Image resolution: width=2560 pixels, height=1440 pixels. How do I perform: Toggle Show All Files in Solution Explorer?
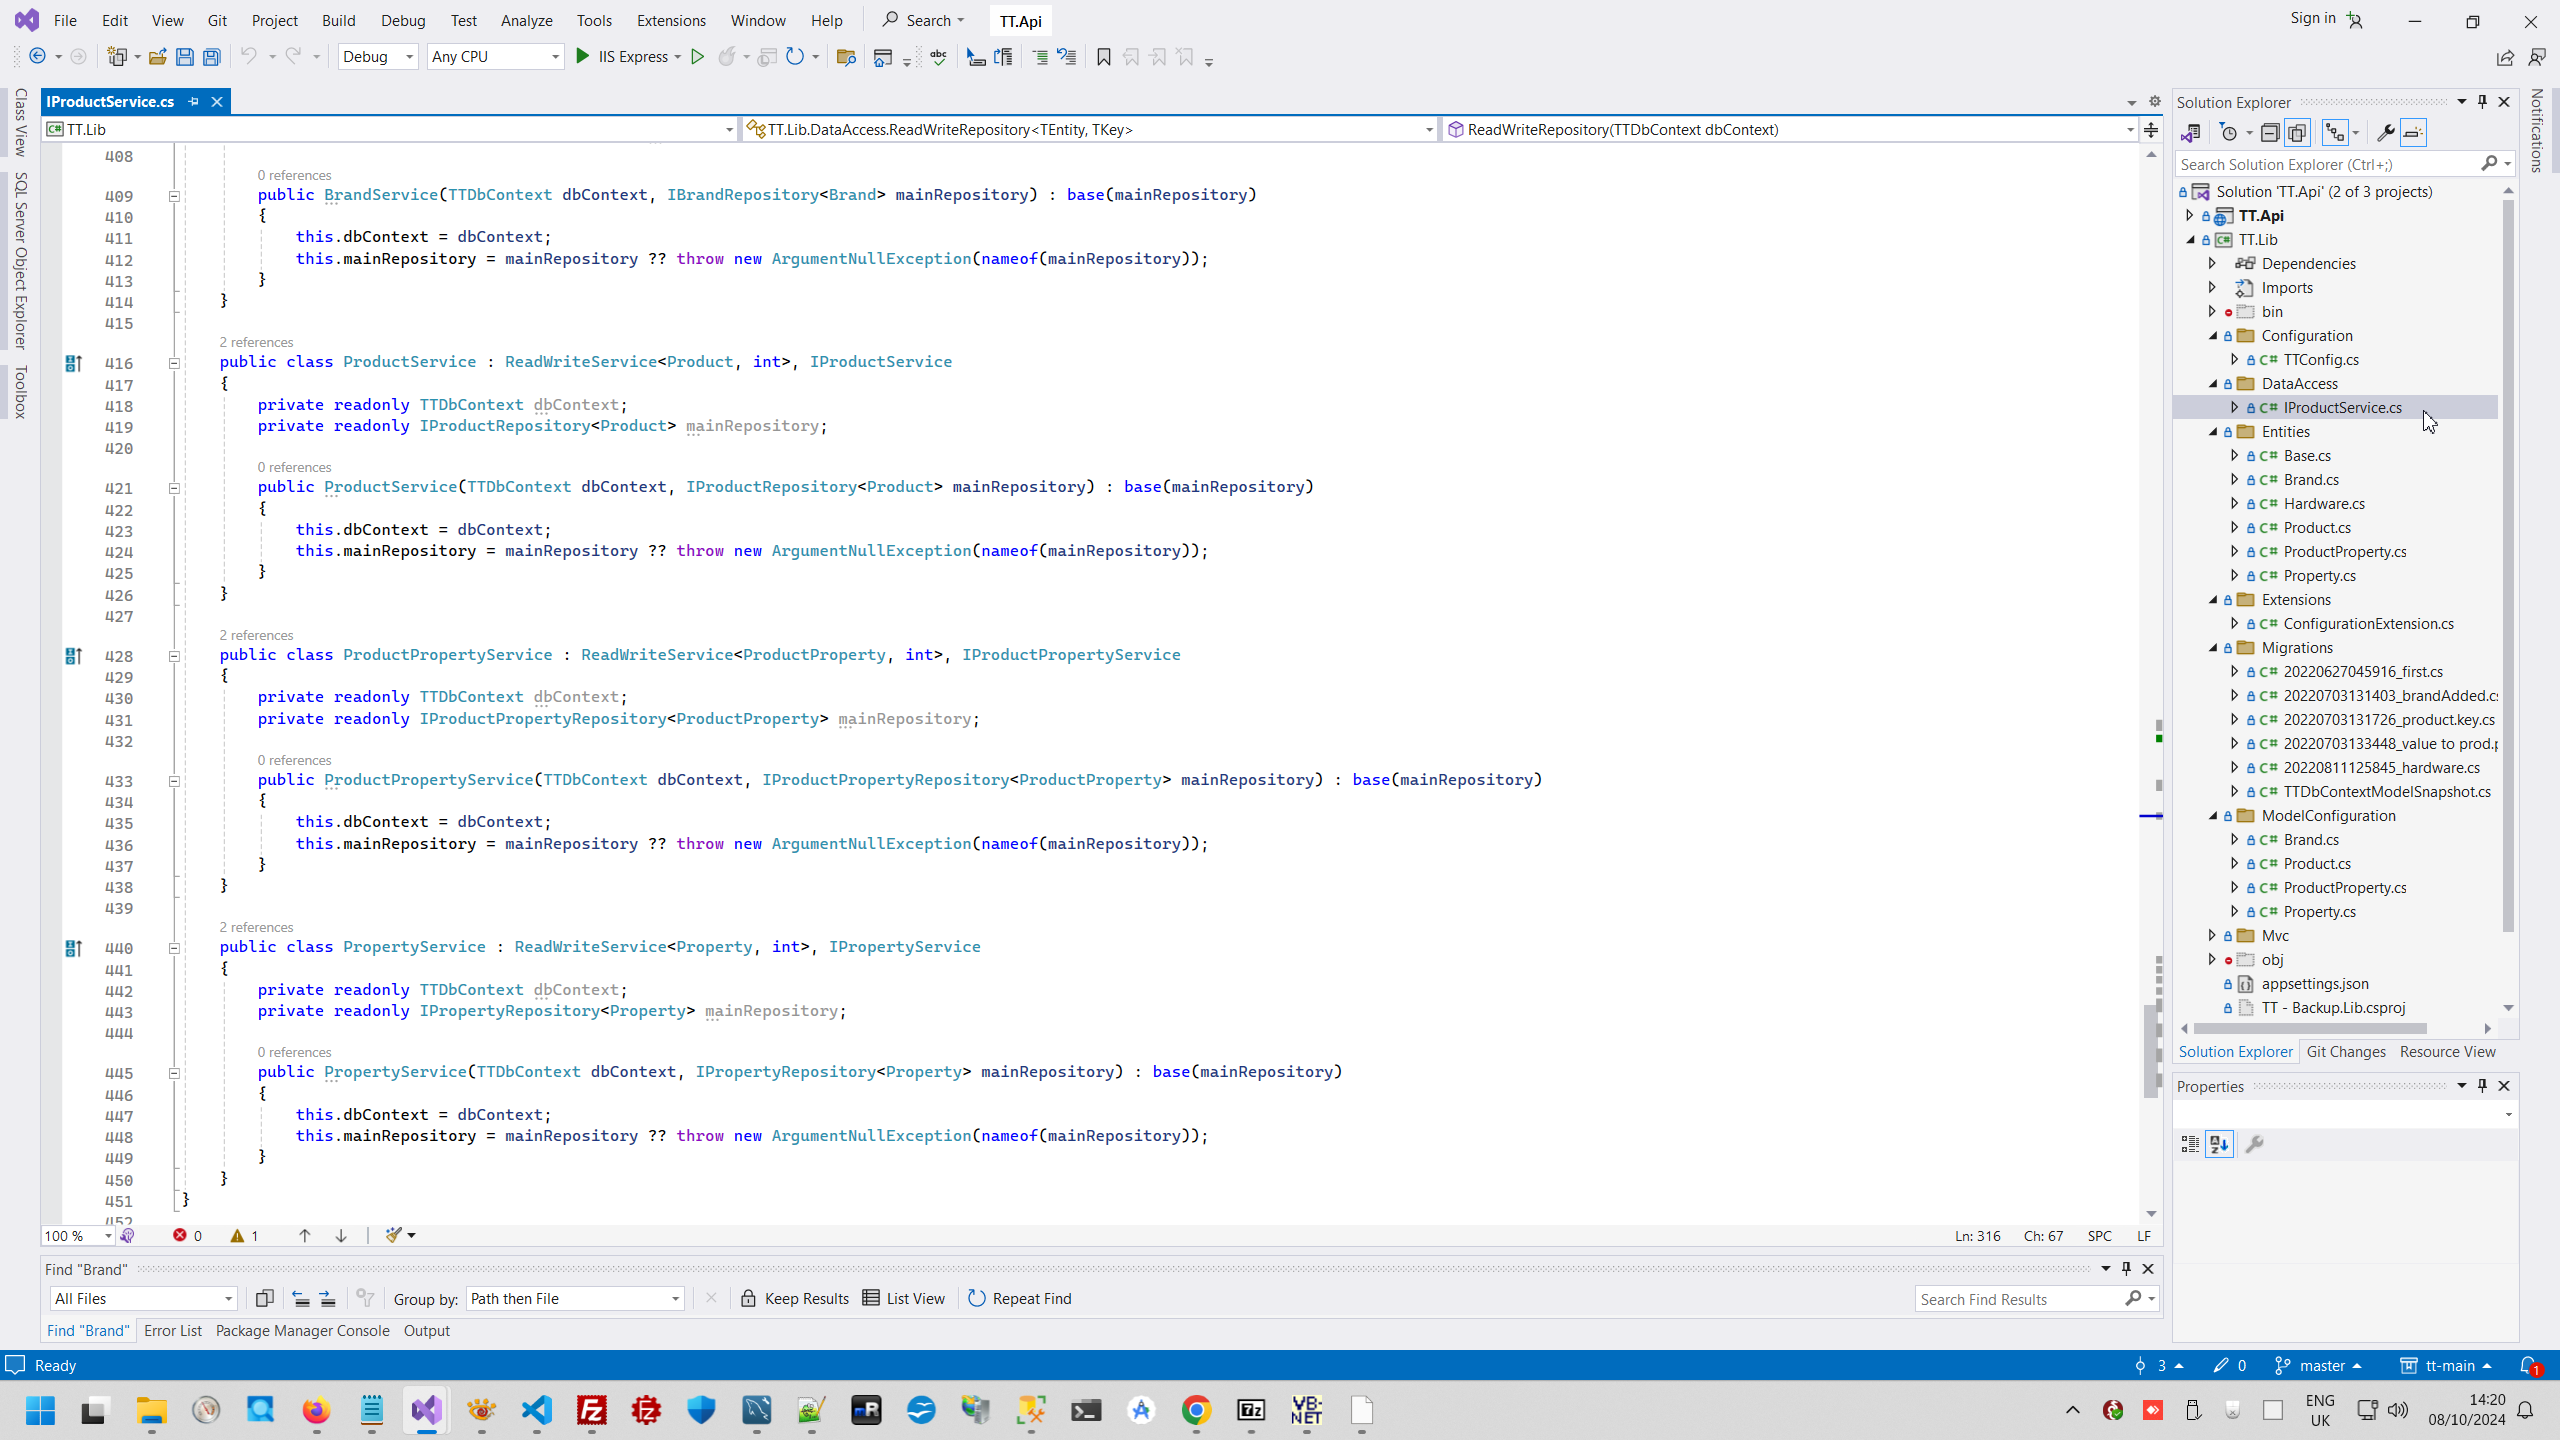click(2297, 133)
